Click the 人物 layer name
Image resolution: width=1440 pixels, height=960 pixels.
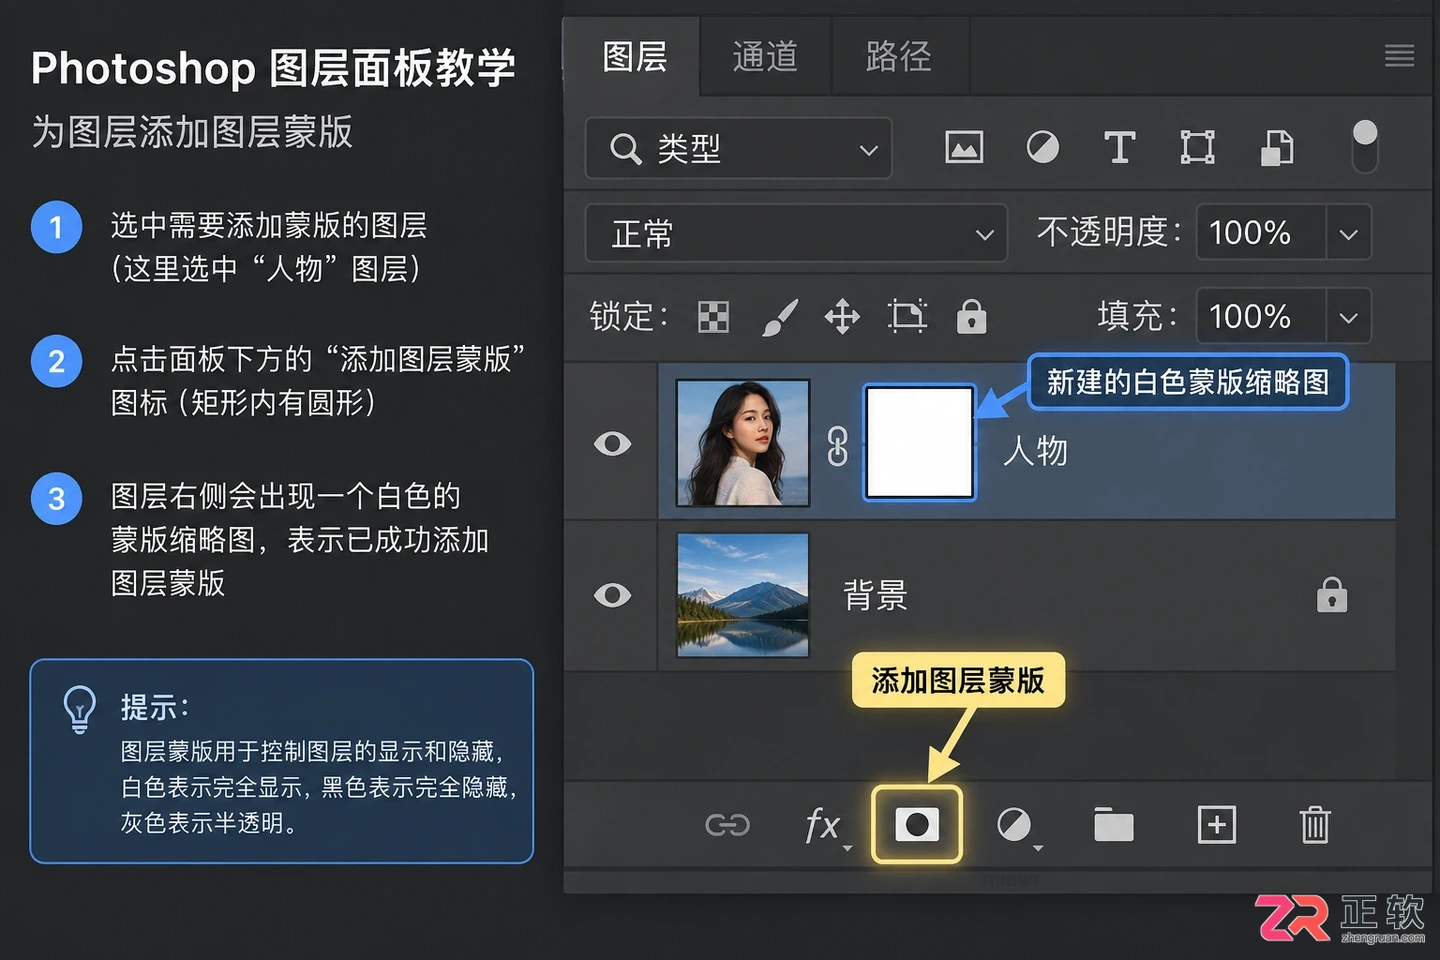1036,451
